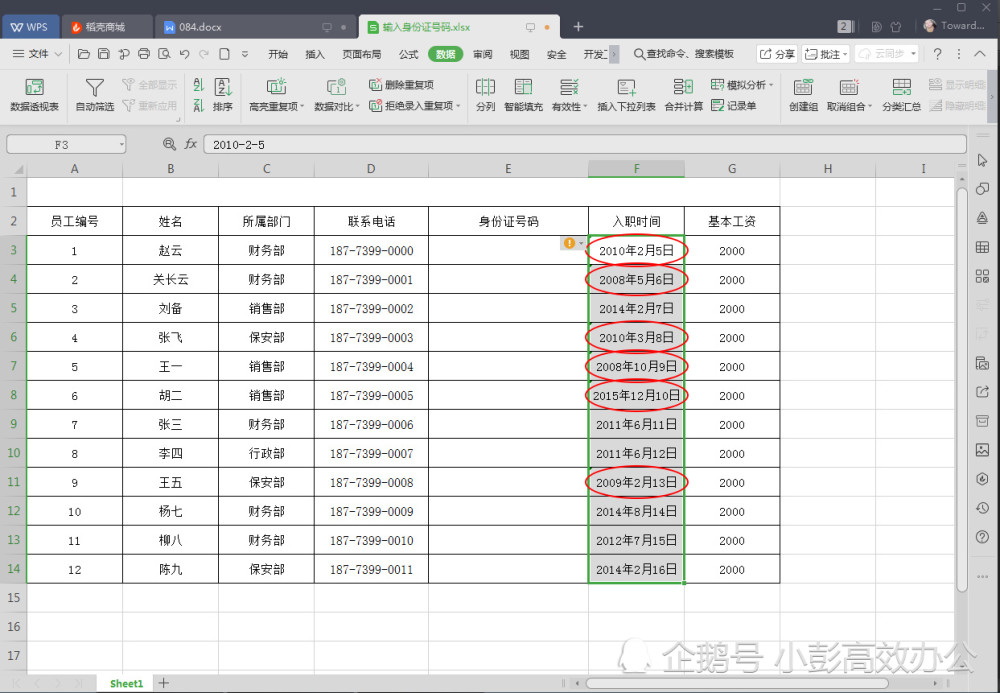Click 删除重复项 to remove duplicates
Viewport: 1000px width, 693px height.
(401, 85)
